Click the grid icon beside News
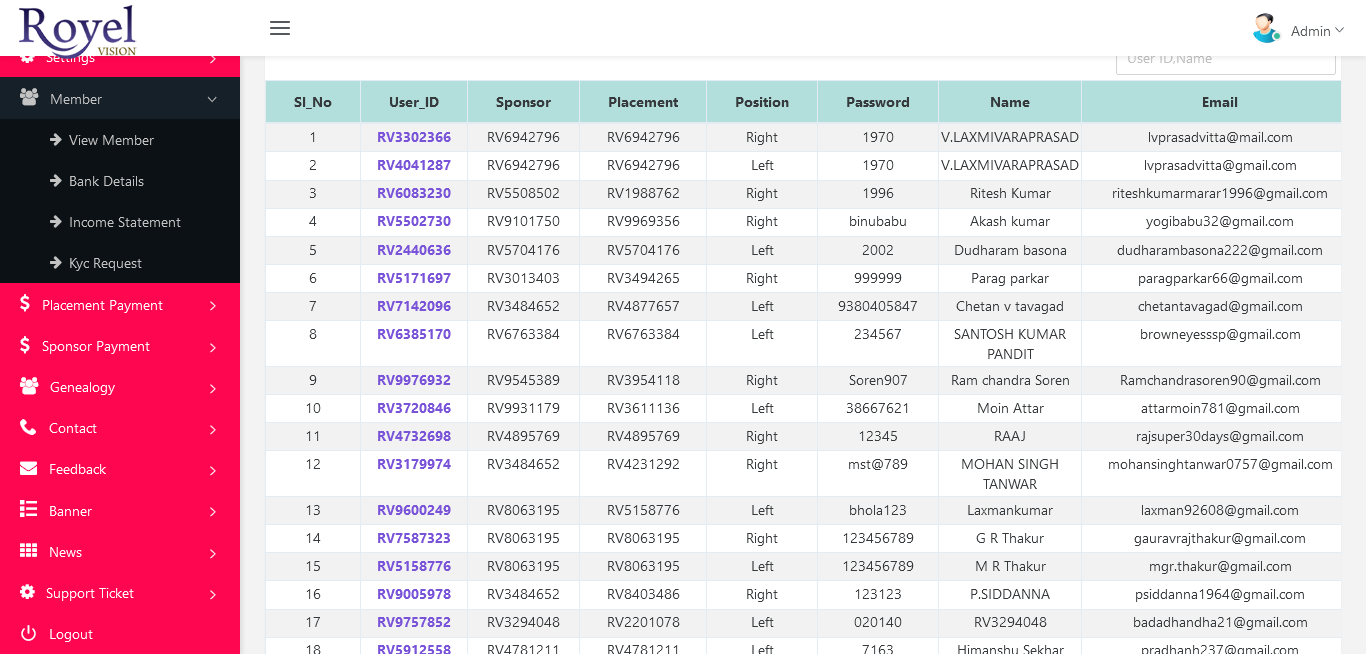This screenshot has width=1366, height=654. (29, 551)
